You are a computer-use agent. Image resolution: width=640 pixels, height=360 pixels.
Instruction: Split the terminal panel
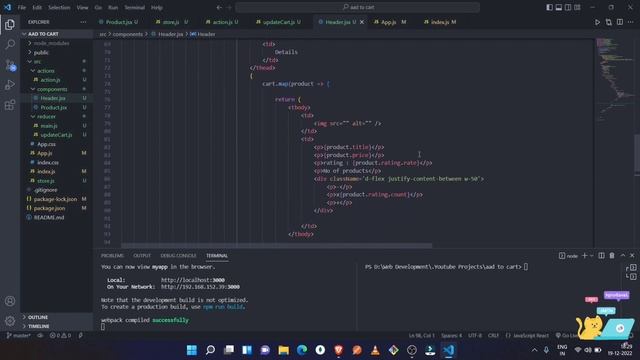601,256
